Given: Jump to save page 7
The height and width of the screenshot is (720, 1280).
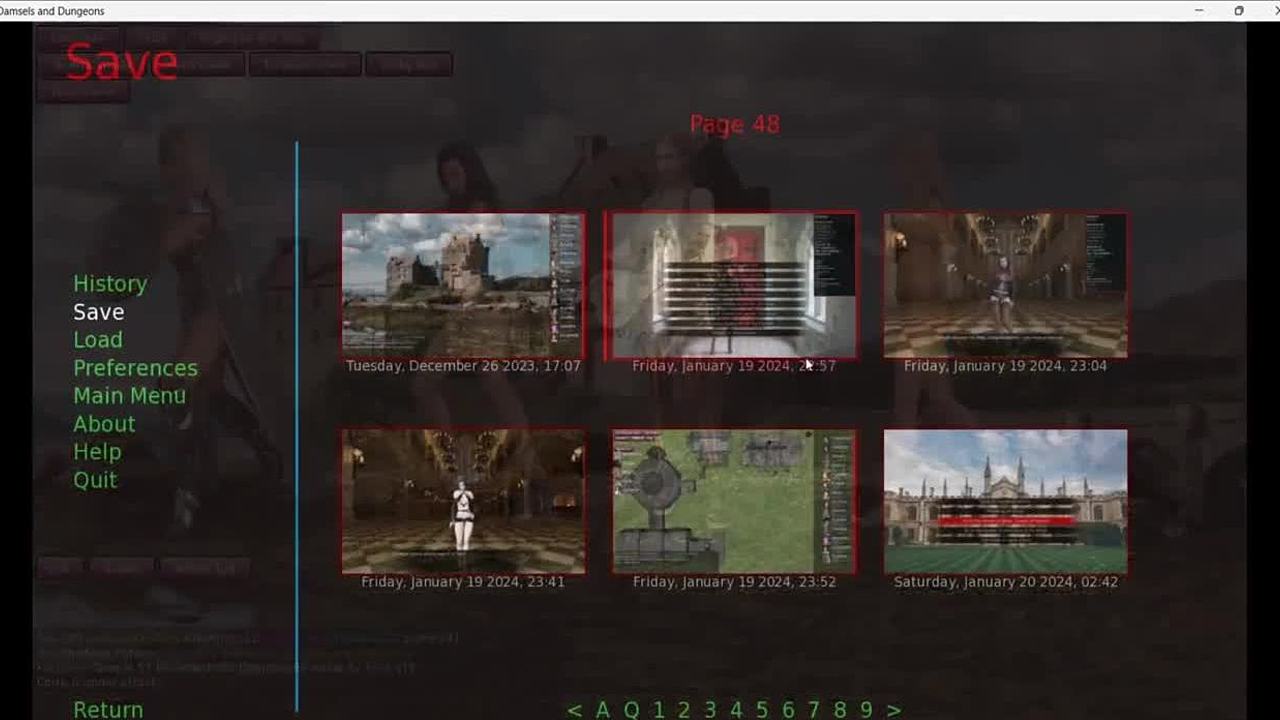Looking at the screenshot, I should click(814, 710).
